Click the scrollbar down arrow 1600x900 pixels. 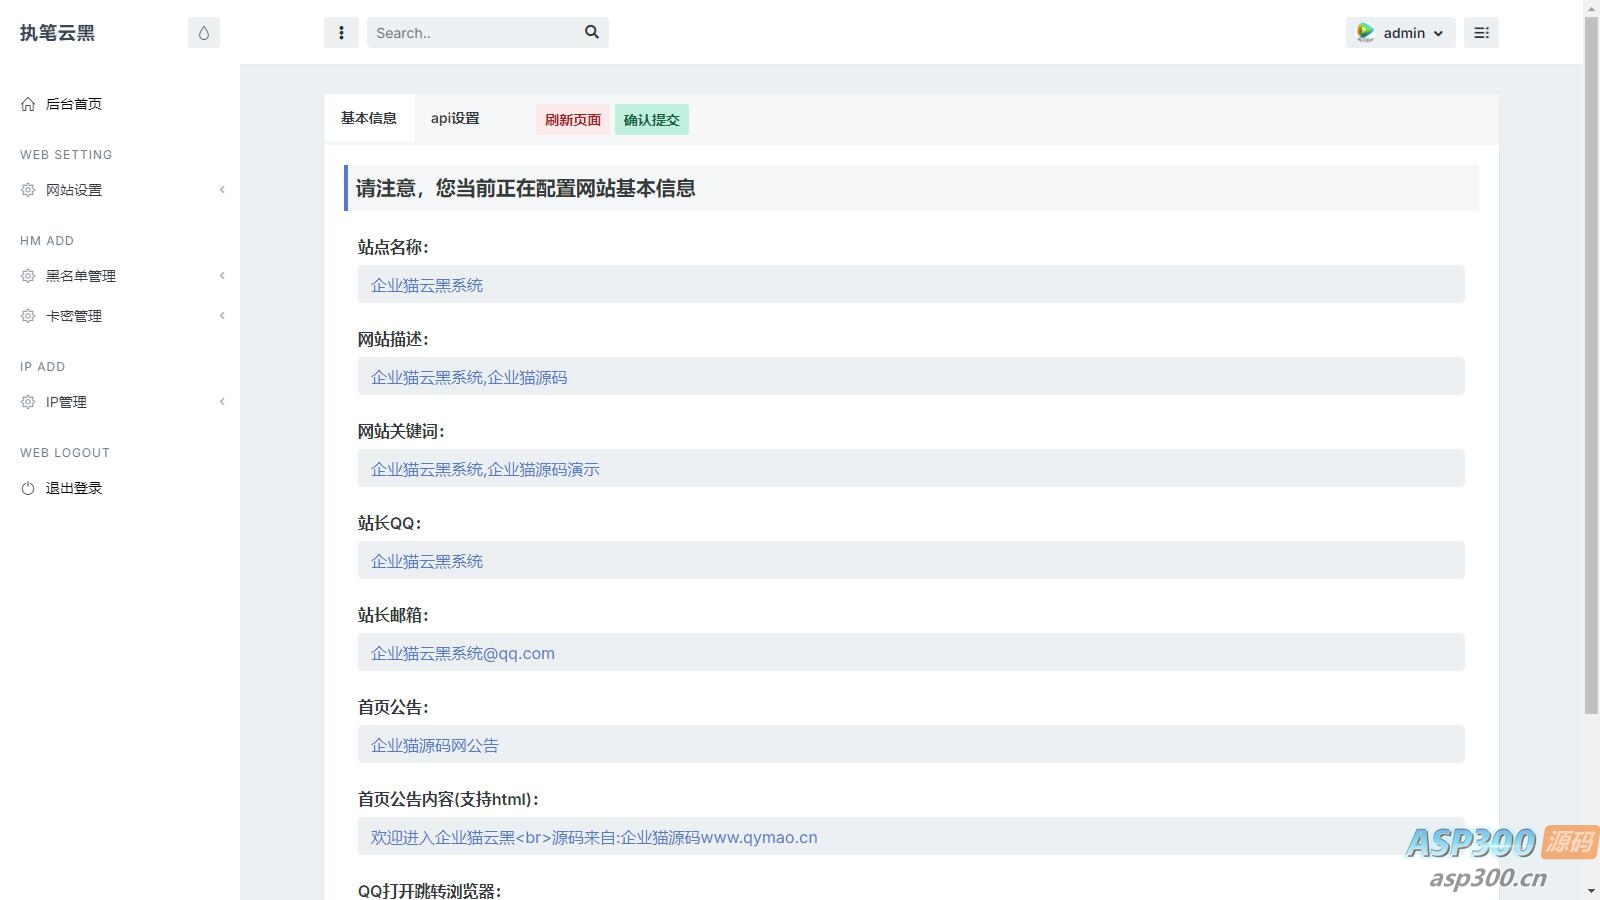pyautogui.click(x=1591, y=891)
